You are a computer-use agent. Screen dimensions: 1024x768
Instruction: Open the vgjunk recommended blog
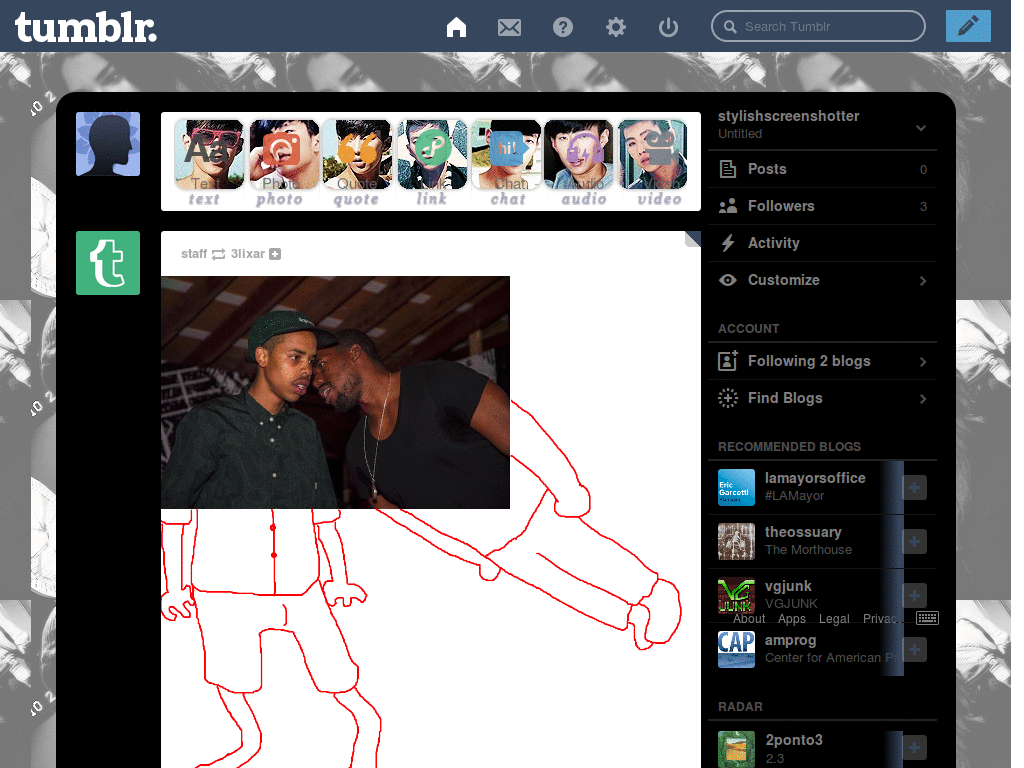(788, 586)
